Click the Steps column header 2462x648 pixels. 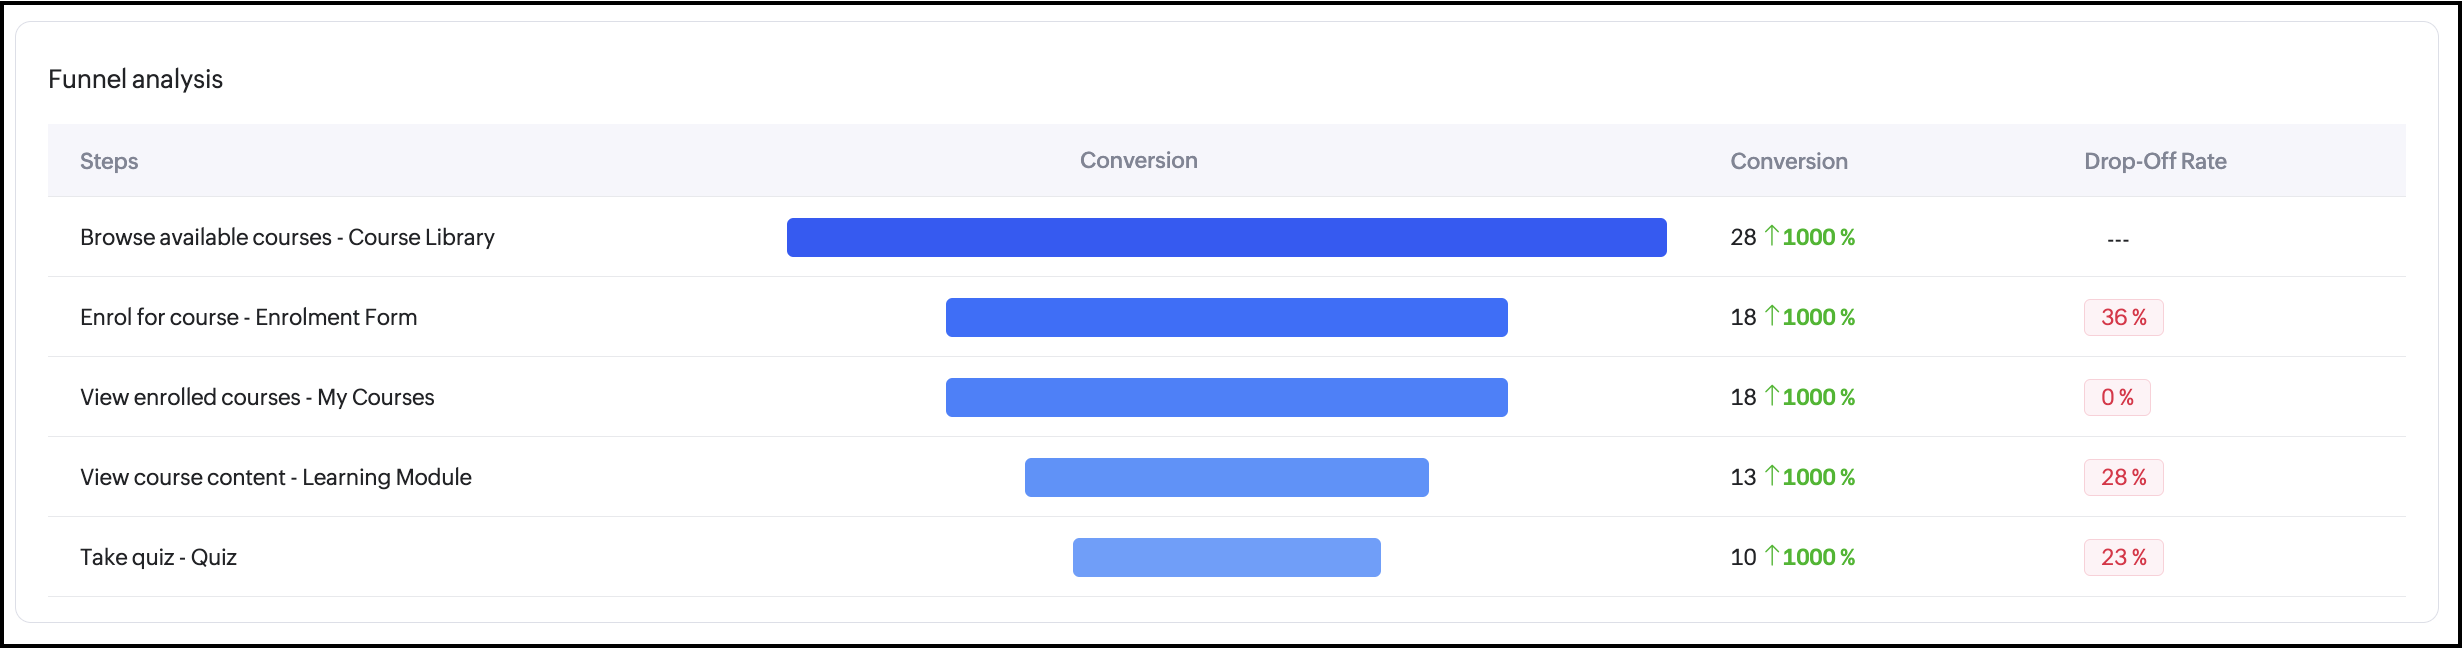[x=109, y=162]
